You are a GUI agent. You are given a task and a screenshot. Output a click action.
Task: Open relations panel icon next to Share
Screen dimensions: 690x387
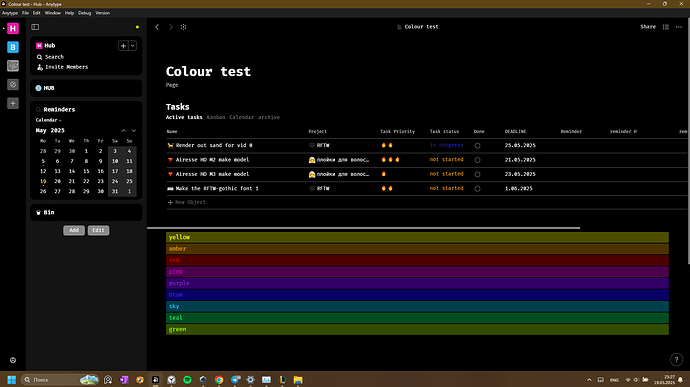[x=666, y=27]
